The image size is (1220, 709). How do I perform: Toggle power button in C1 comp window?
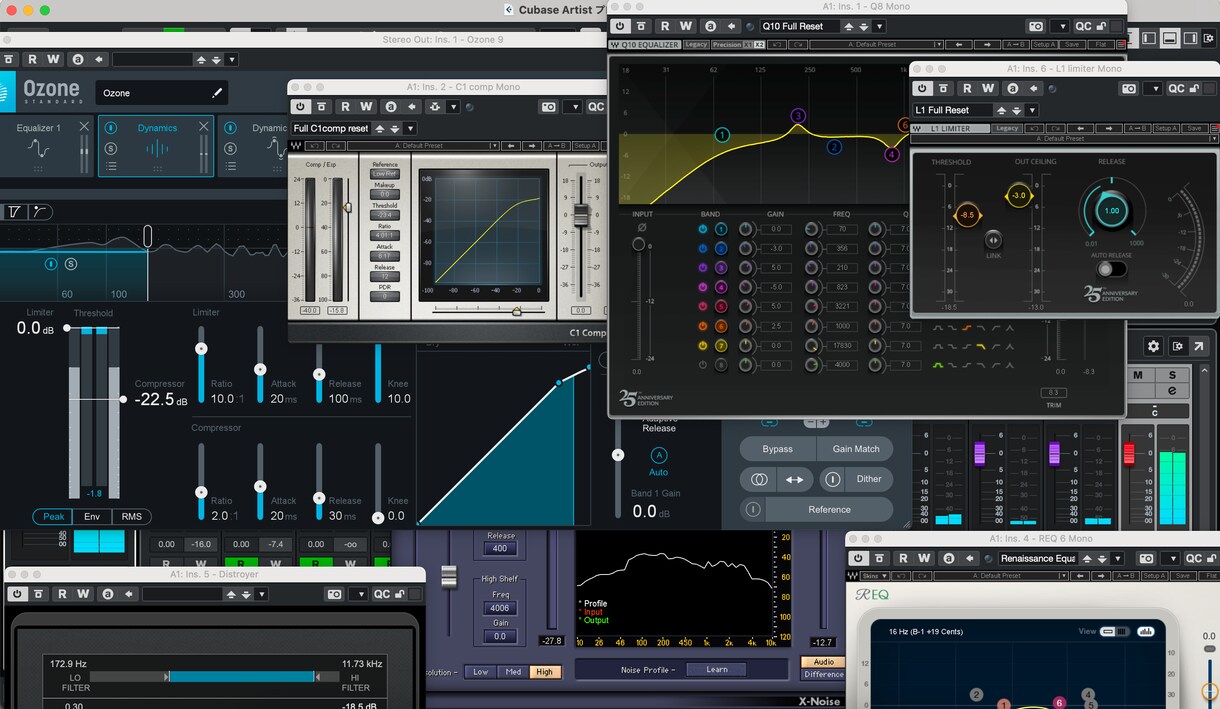click(299, 107)
